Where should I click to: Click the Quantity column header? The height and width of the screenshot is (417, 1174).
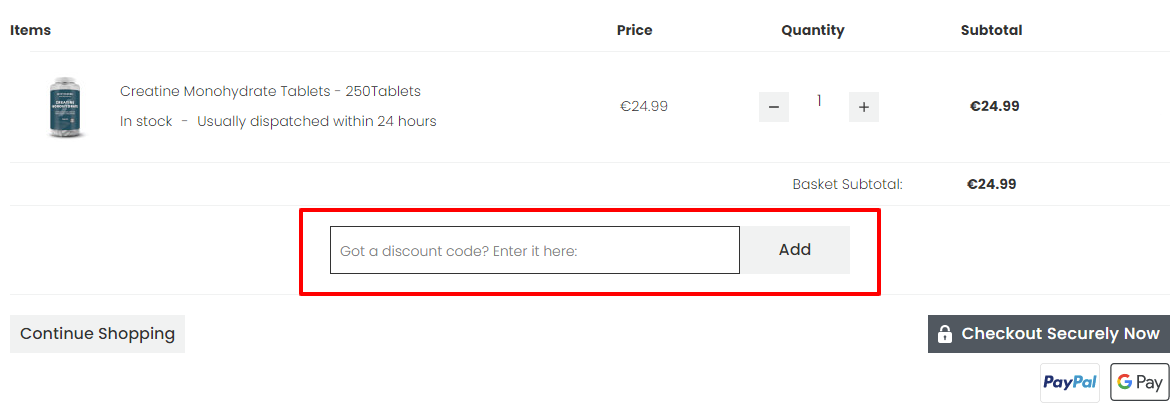(813, 30)
